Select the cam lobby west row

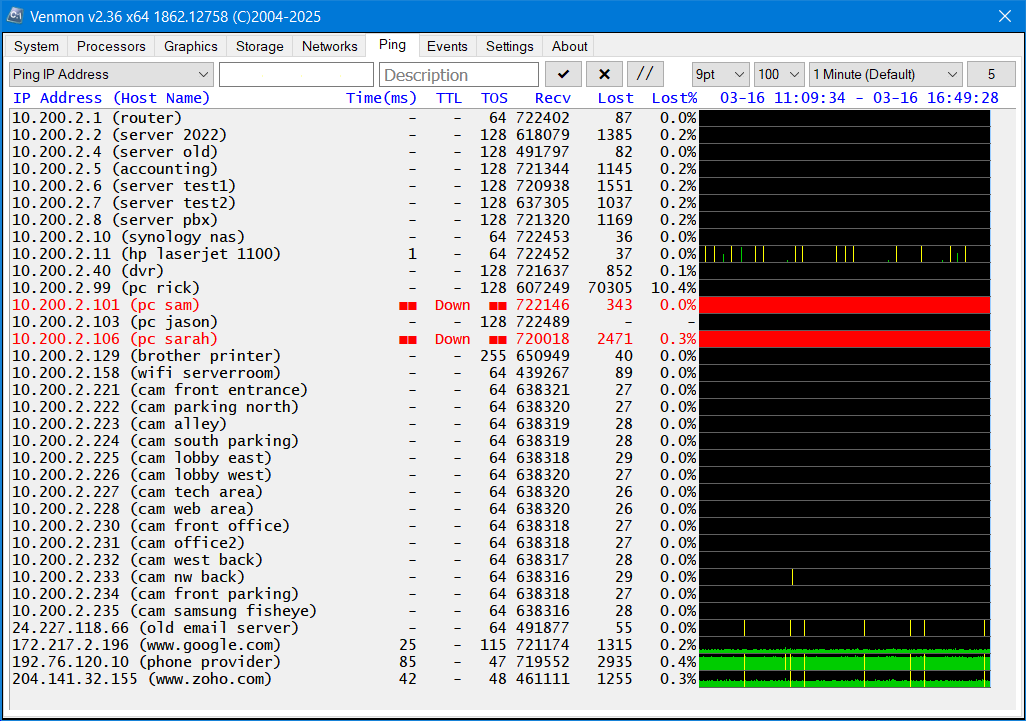pos(501,475)
